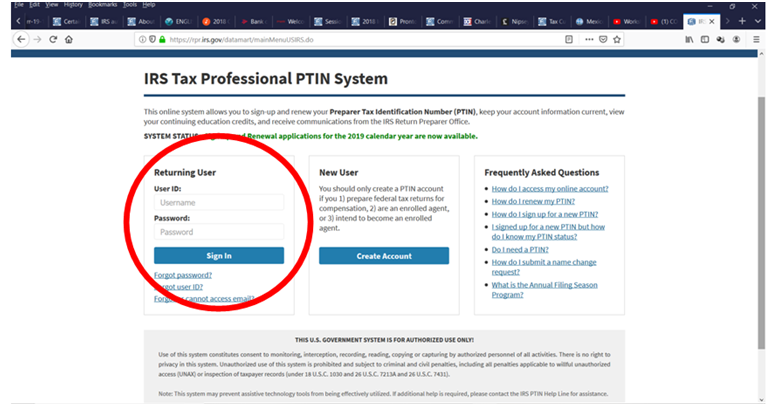The image size is (772, 406).
Task: Click the scrollbar down arrow
Action: [761, 400]
